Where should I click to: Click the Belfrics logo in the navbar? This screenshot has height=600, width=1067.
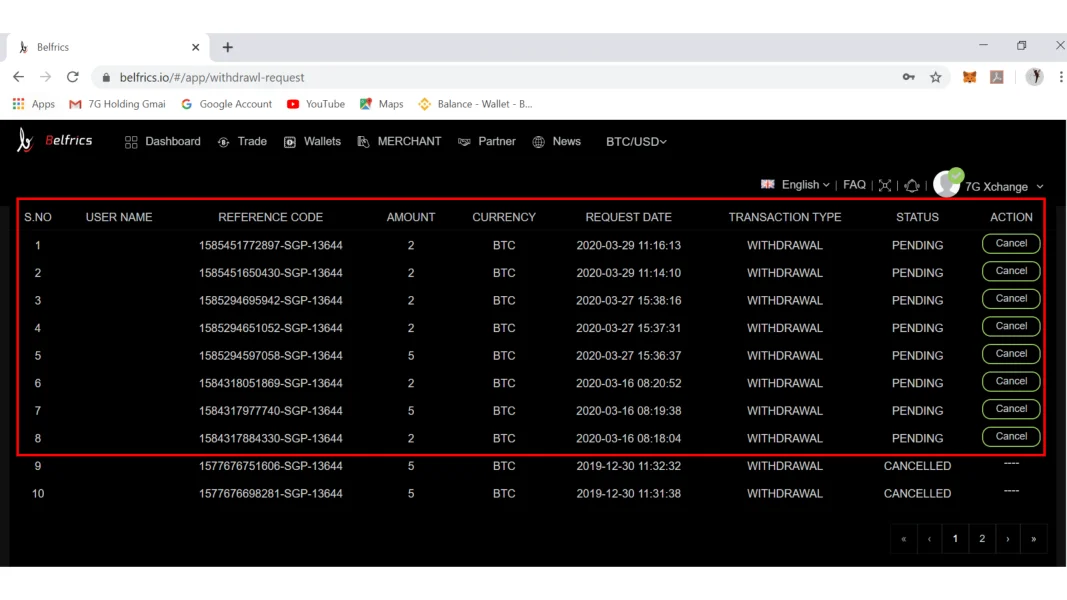pyautogui.click(x=55, y=141)
